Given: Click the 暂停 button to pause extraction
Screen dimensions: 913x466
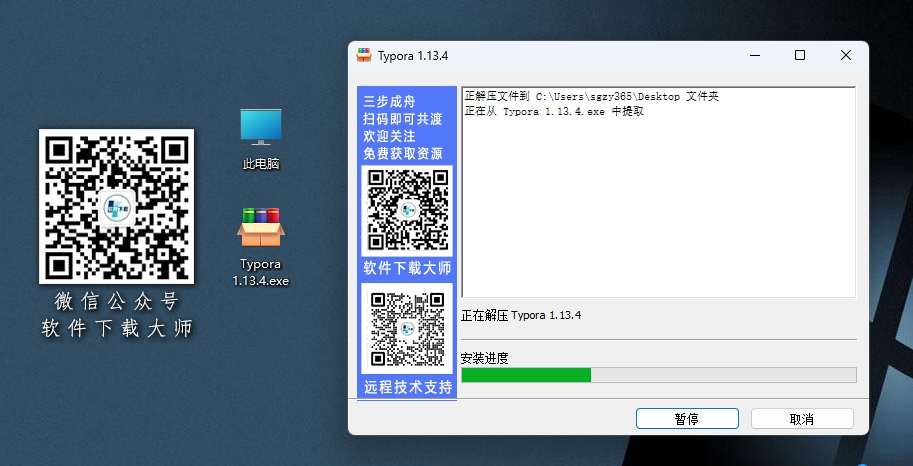Looking at the screenshot, I should (687, 419).
